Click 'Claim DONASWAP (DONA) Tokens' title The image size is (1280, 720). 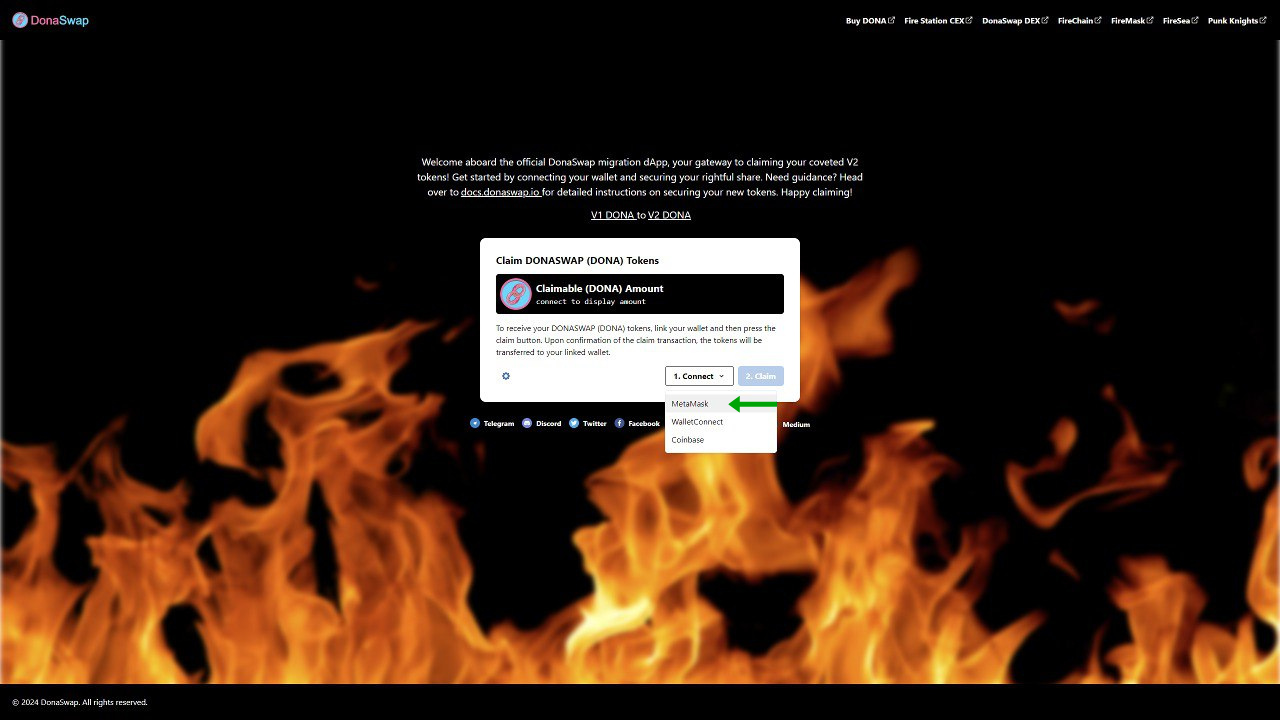tap(577, 261)
